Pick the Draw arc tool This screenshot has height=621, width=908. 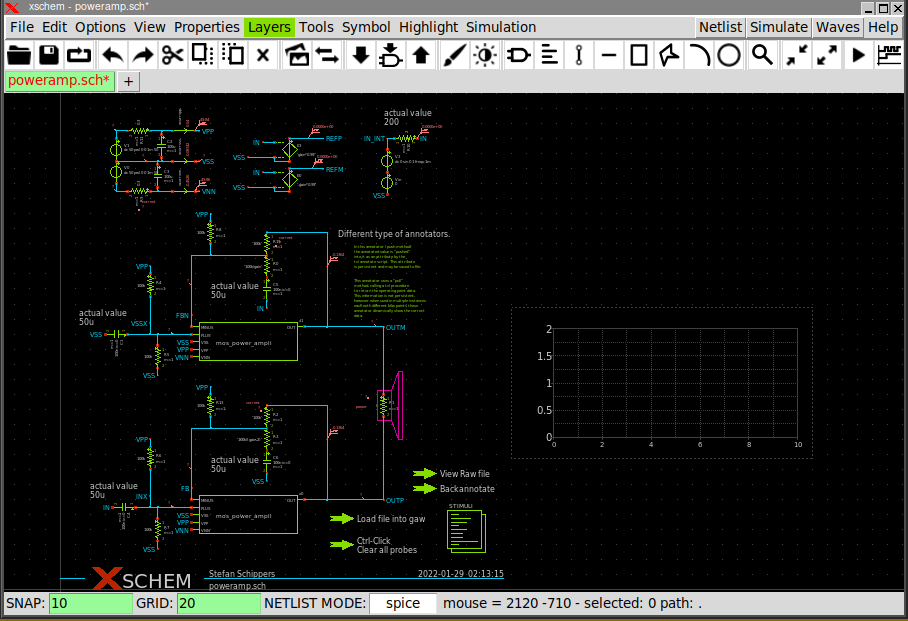click(x=699, y=55)
